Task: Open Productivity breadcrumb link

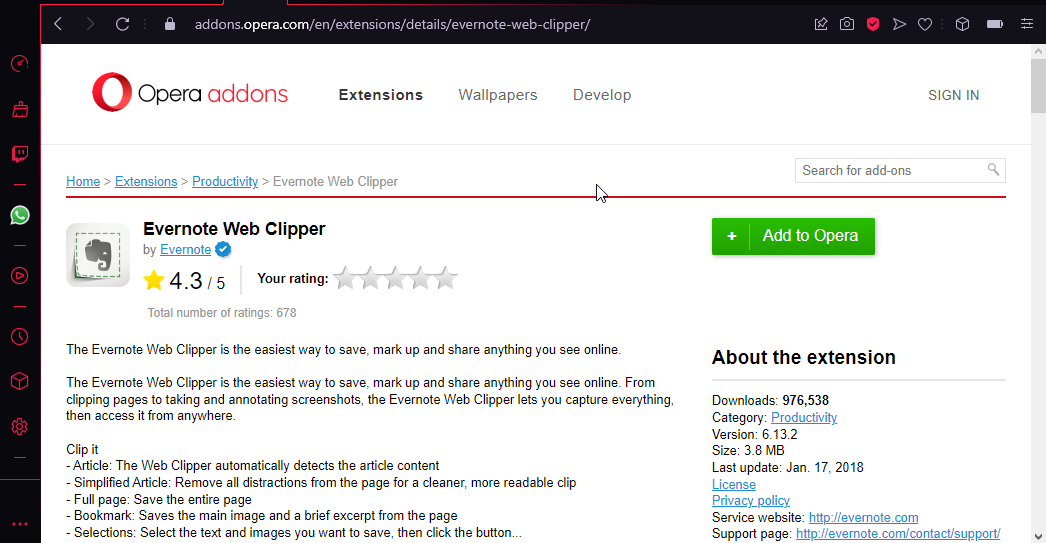Action: 225,181
